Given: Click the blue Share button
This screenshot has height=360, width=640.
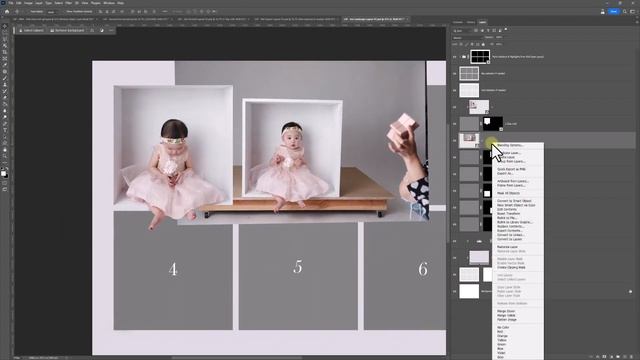Looking at the screenshot, I should click(x=613, y=11).
